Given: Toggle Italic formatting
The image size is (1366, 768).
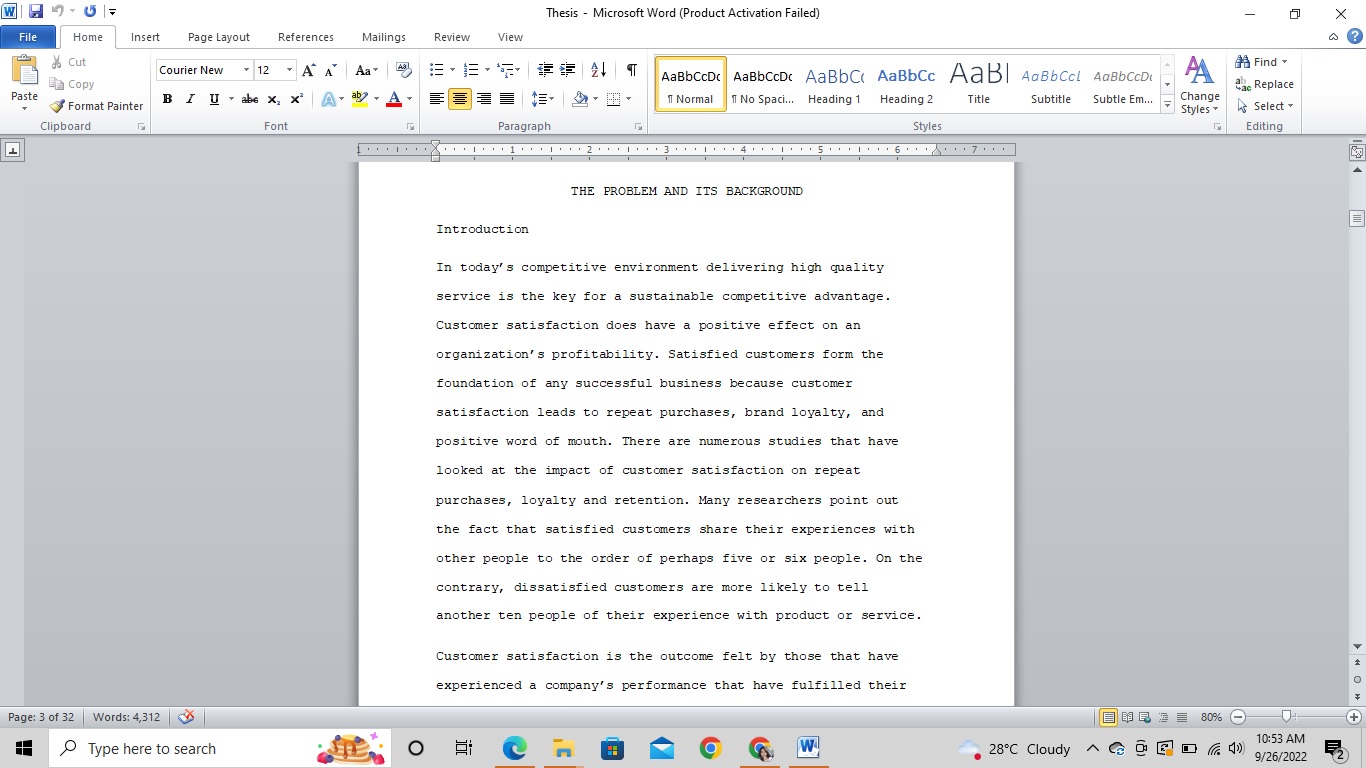Looking at the screenshot, I should [190, 99].
